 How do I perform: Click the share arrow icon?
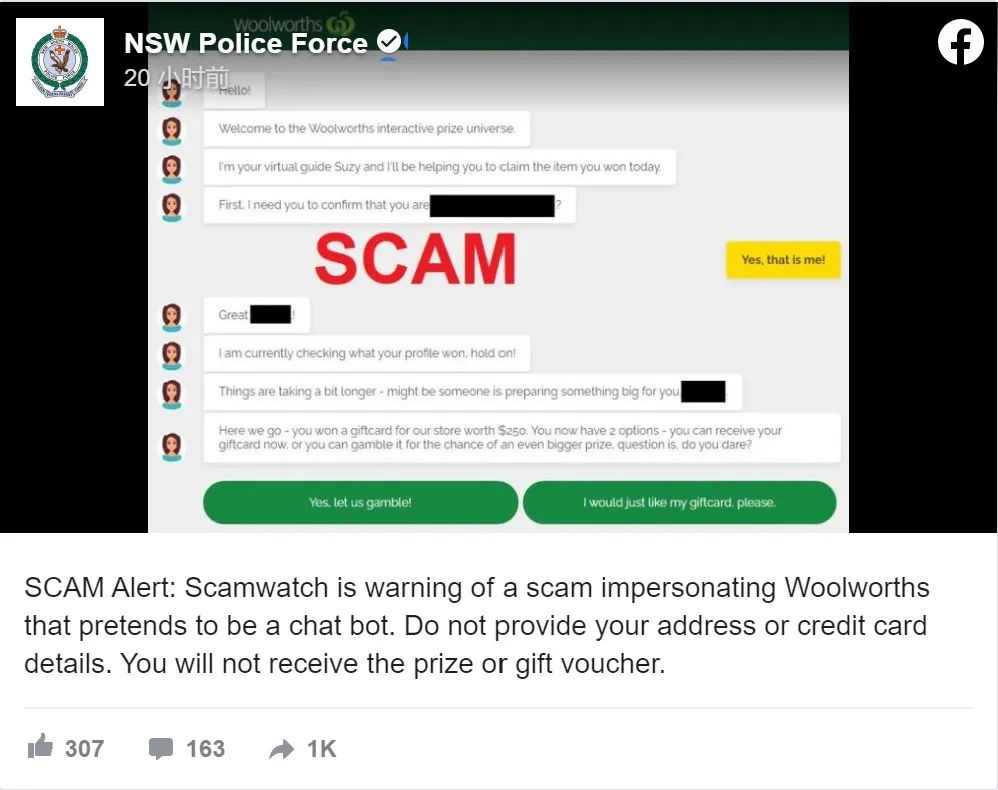pyautogui.click(x=281, y=749)
